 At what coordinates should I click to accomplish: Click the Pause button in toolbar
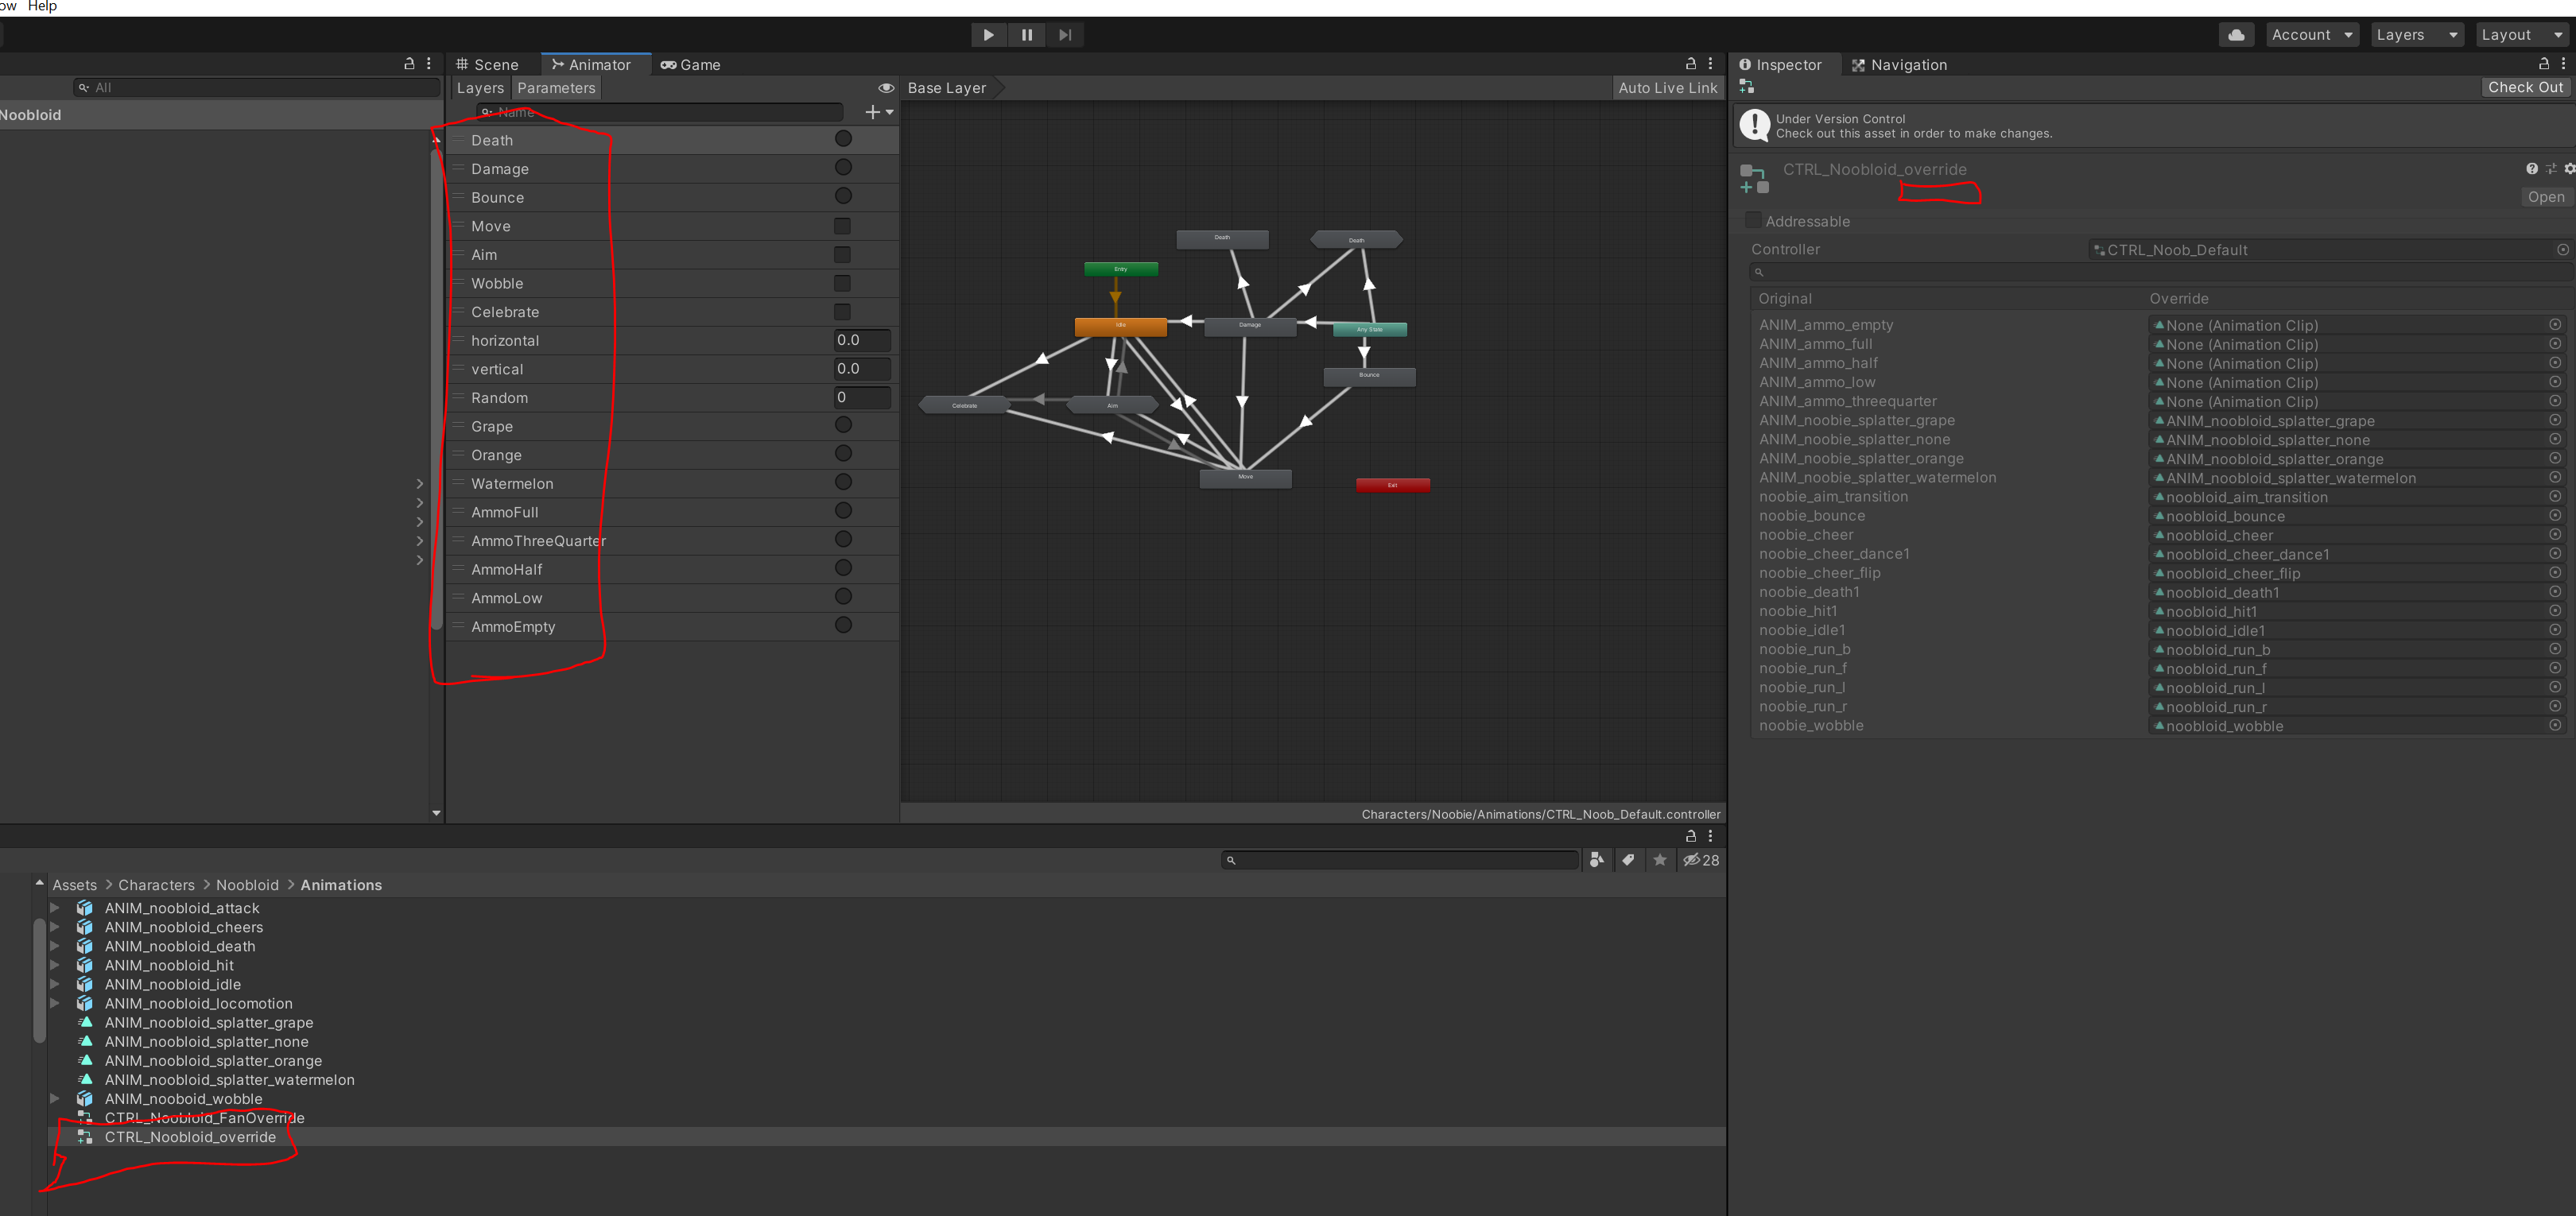point(1026,35)
